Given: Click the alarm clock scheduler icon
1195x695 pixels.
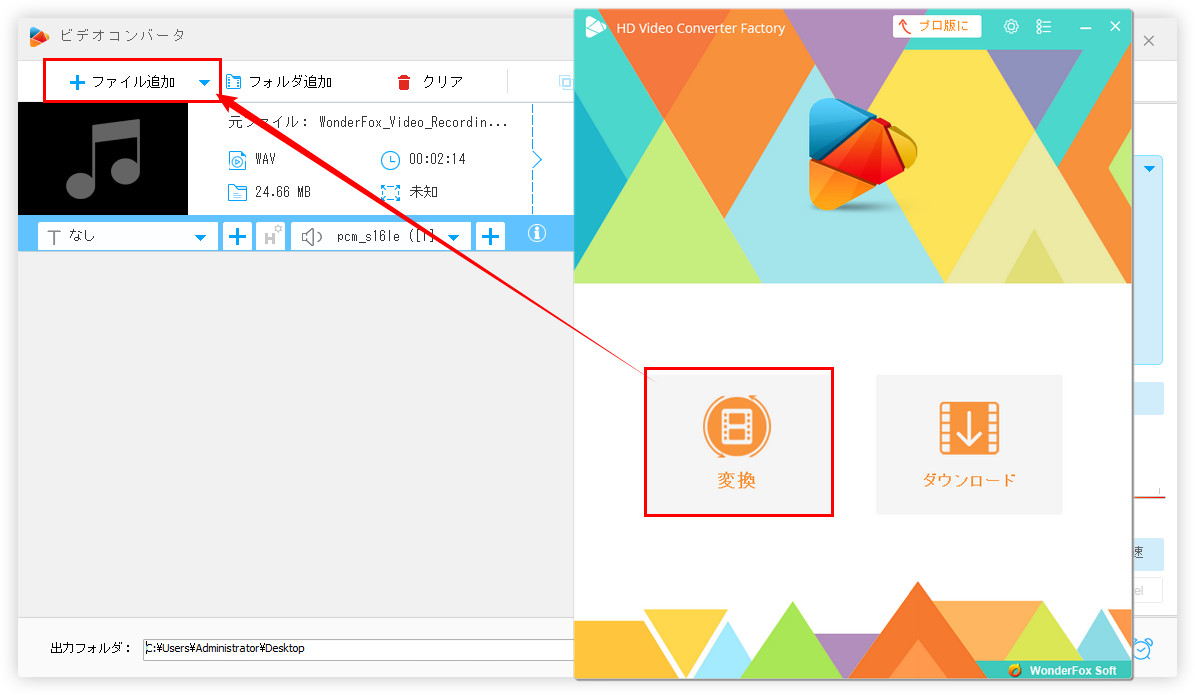Looking at the screenshot, I should pyautogui.click(x=1142, y=649).
